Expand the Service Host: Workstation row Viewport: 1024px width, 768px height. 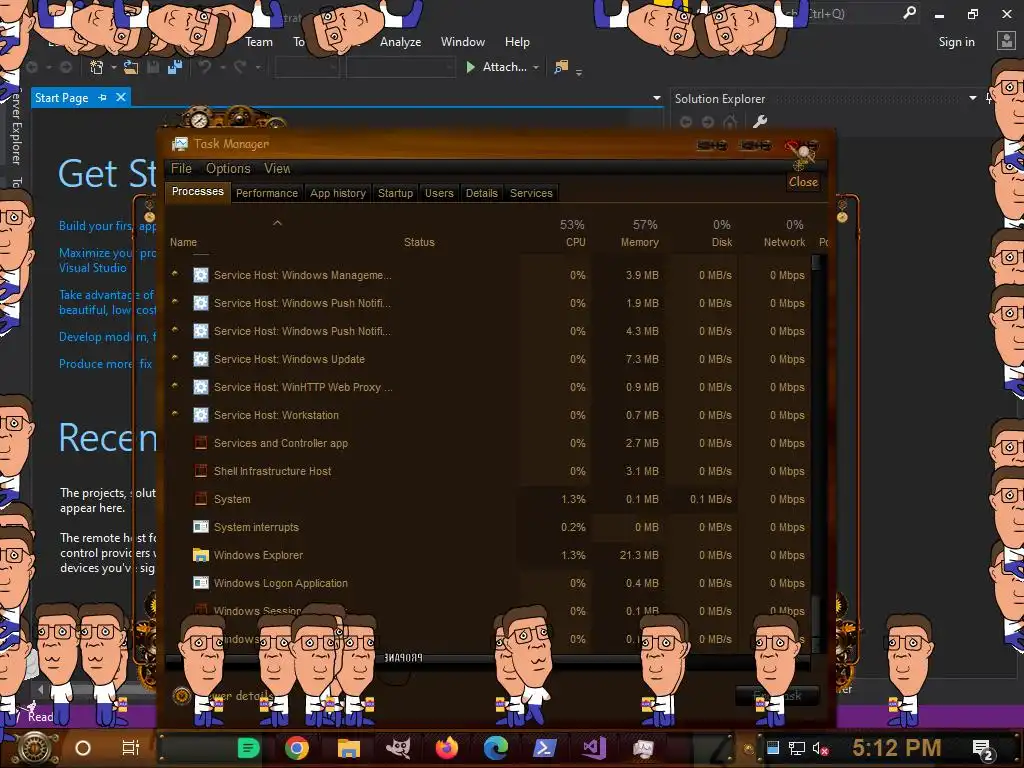174,414
